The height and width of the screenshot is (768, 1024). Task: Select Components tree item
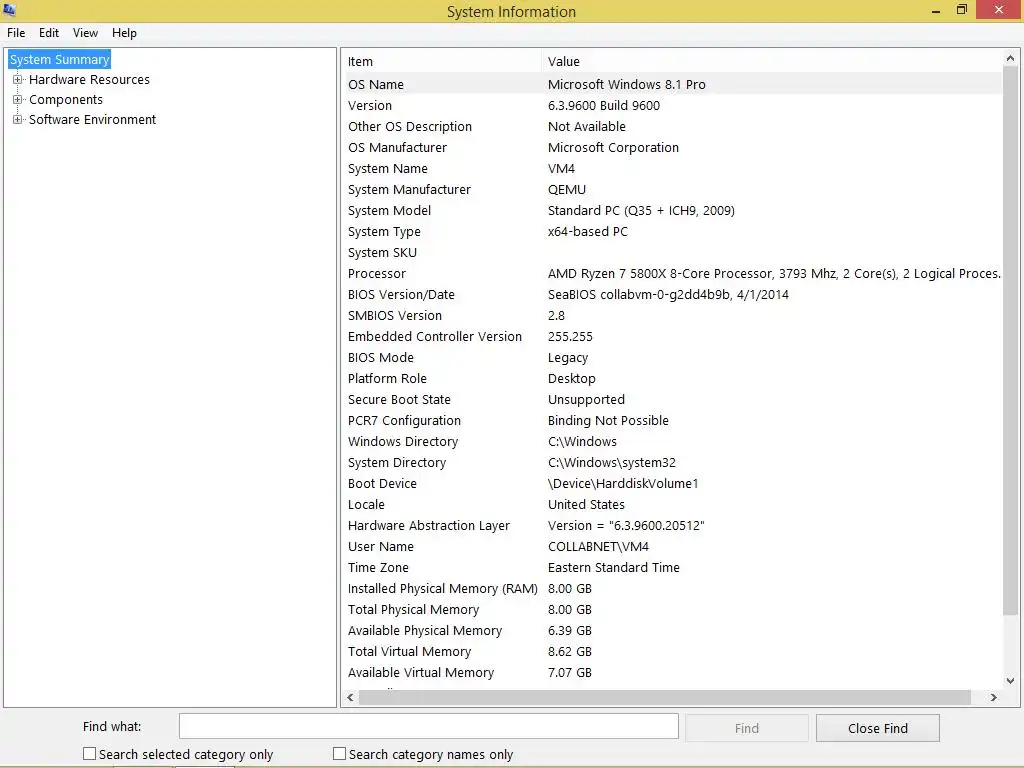(x=66, y=100)
